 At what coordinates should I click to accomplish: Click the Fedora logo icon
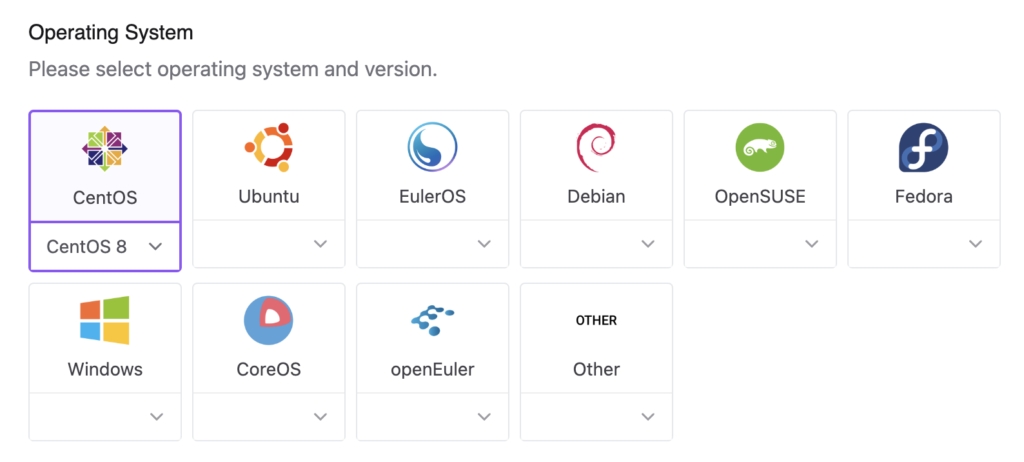click(923, 148)
